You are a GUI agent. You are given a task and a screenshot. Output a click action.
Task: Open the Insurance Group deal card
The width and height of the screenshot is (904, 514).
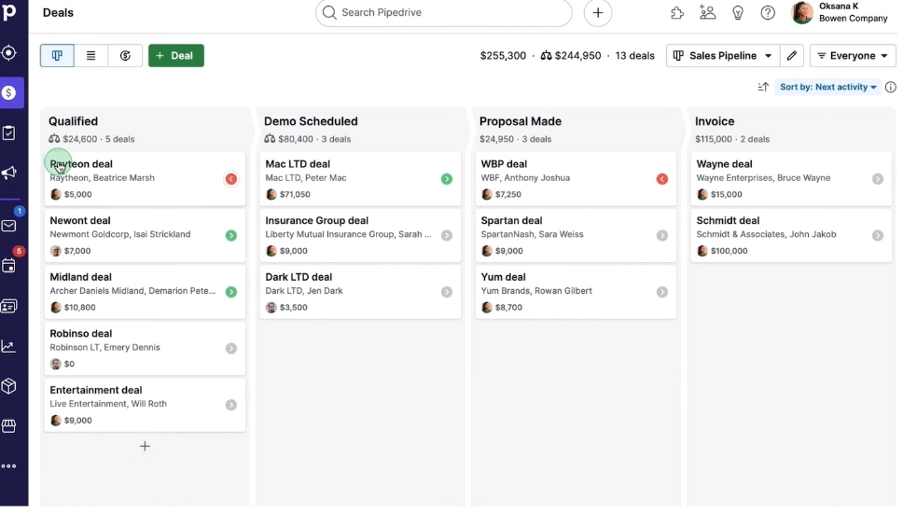[360, 235]
